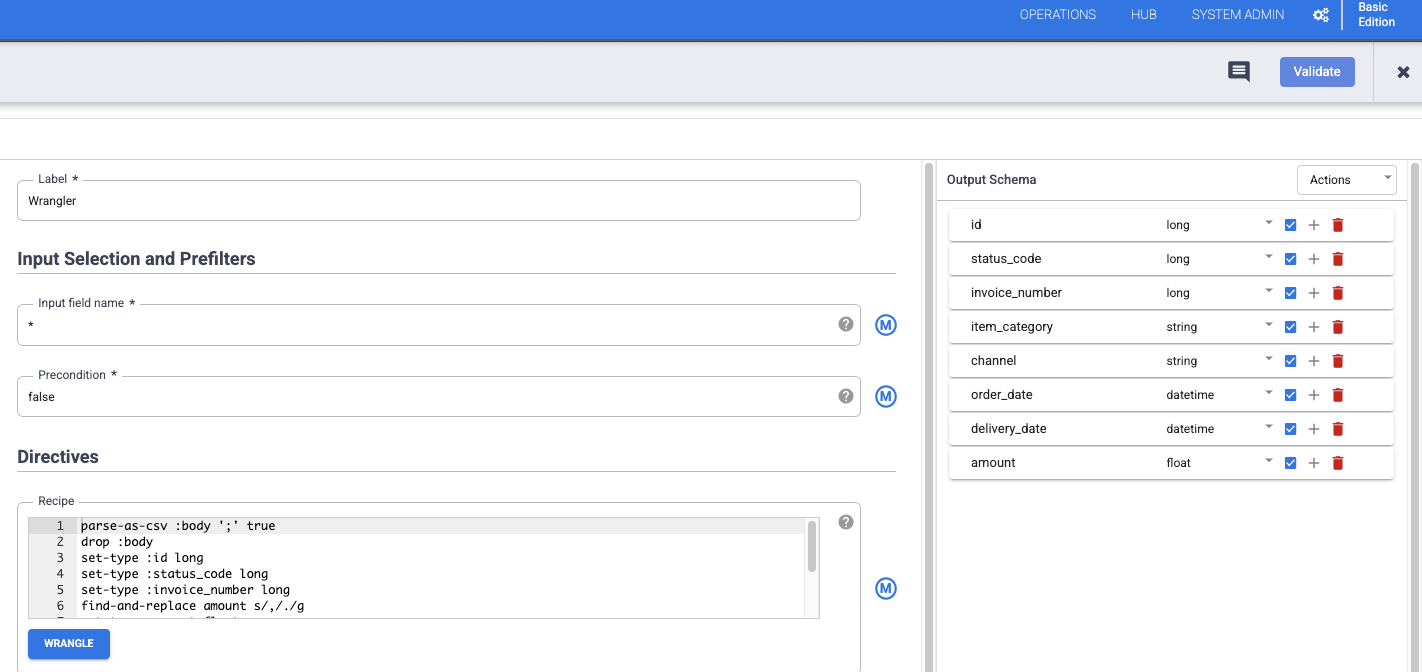
Task: Add a field after order_date row
Action: coord(1314,395)
